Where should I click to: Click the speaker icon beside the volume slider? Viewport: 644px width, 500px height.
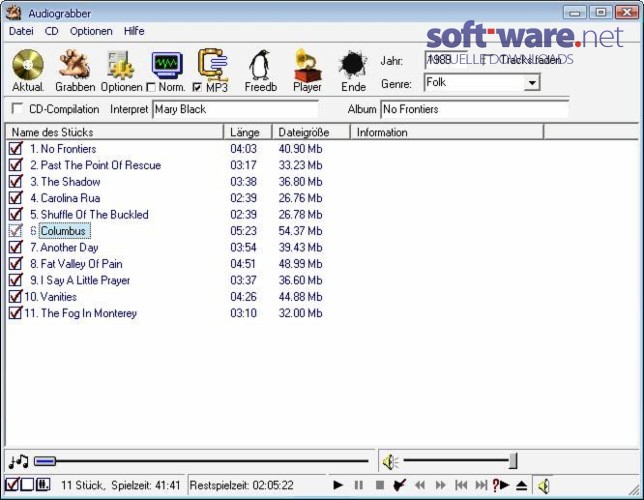[390, 462]
